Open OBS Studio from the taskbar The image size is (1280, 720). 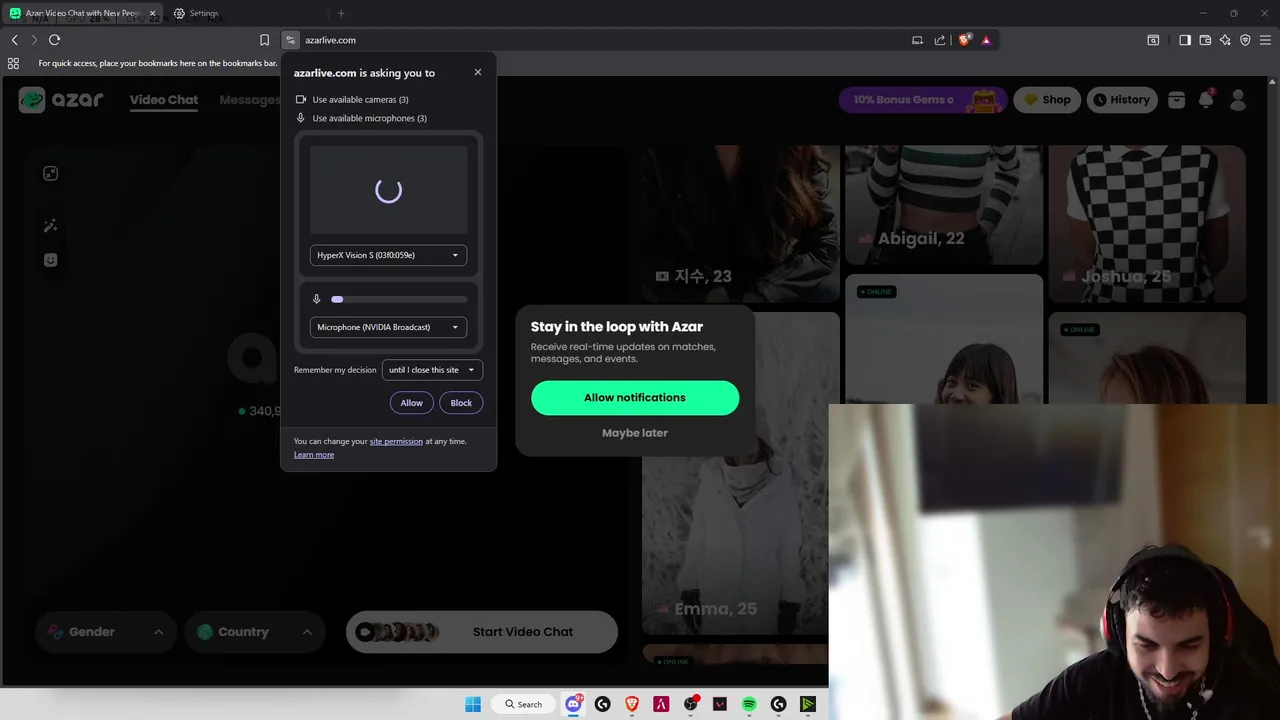point(690,704)
